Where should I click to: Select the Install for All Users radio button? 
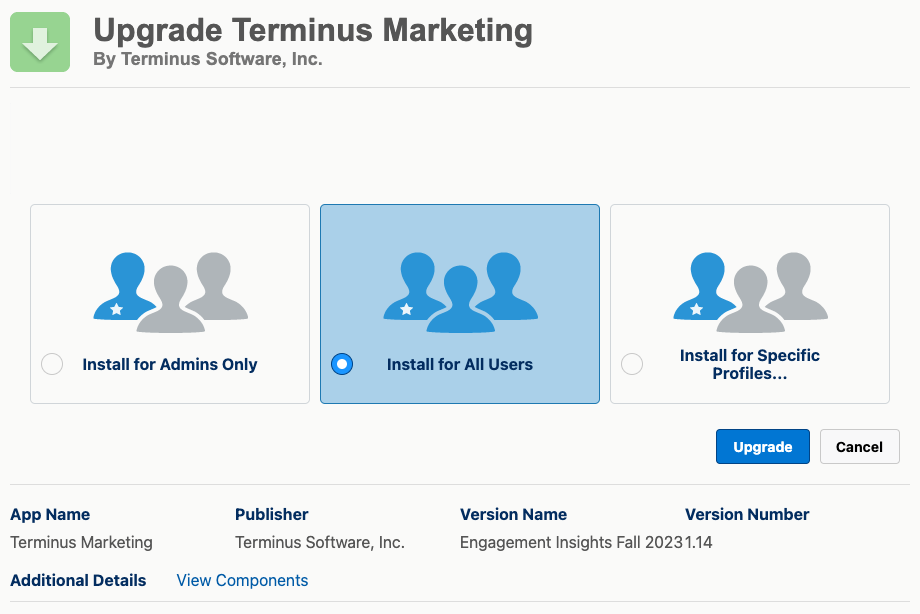click(342, 364)
